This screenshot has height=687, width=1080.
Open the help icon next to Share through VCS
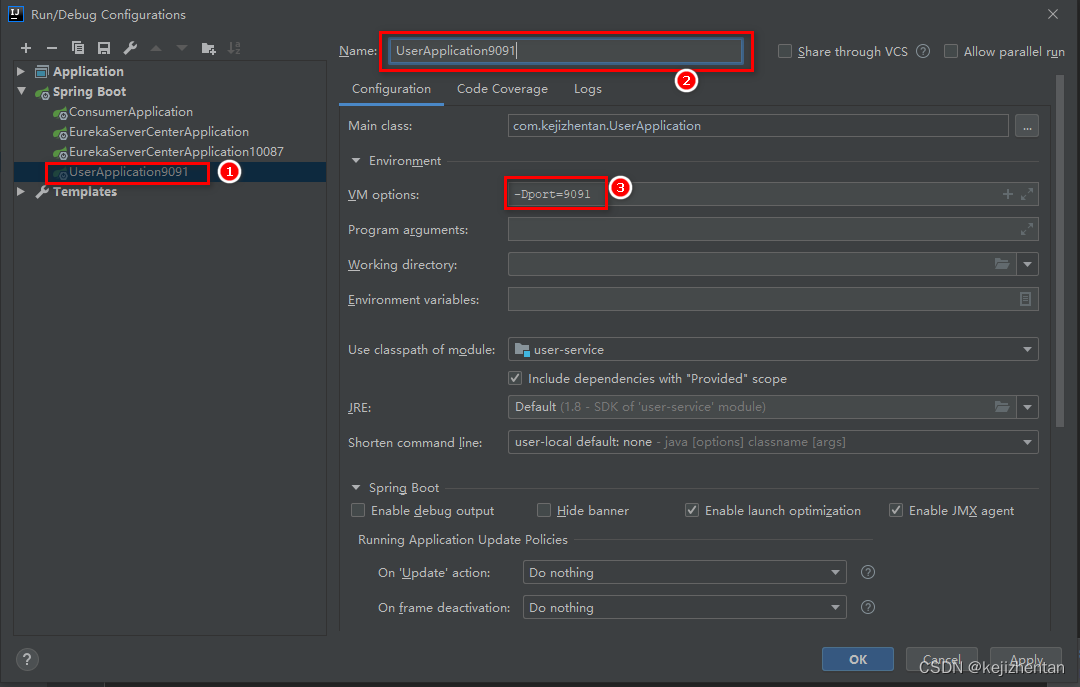coord(923,51)
